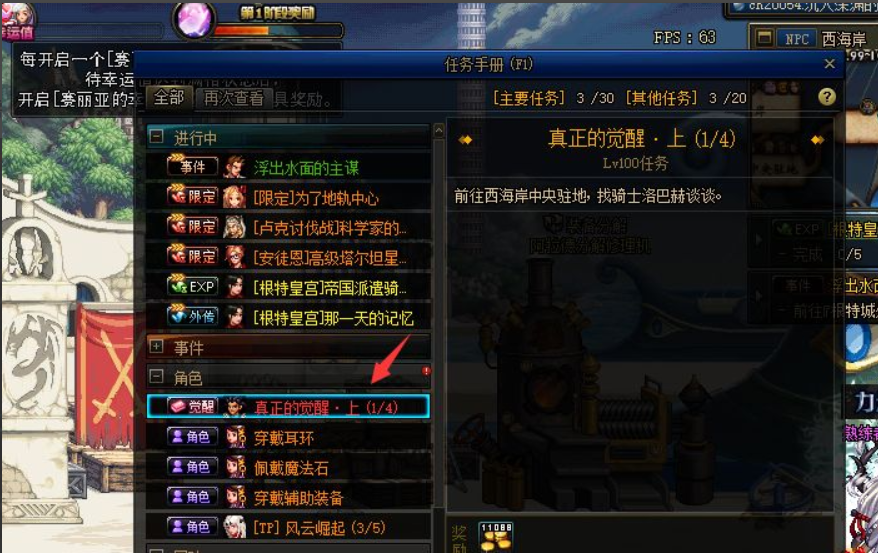Open the 再次查看 tab

coord(233,99)
